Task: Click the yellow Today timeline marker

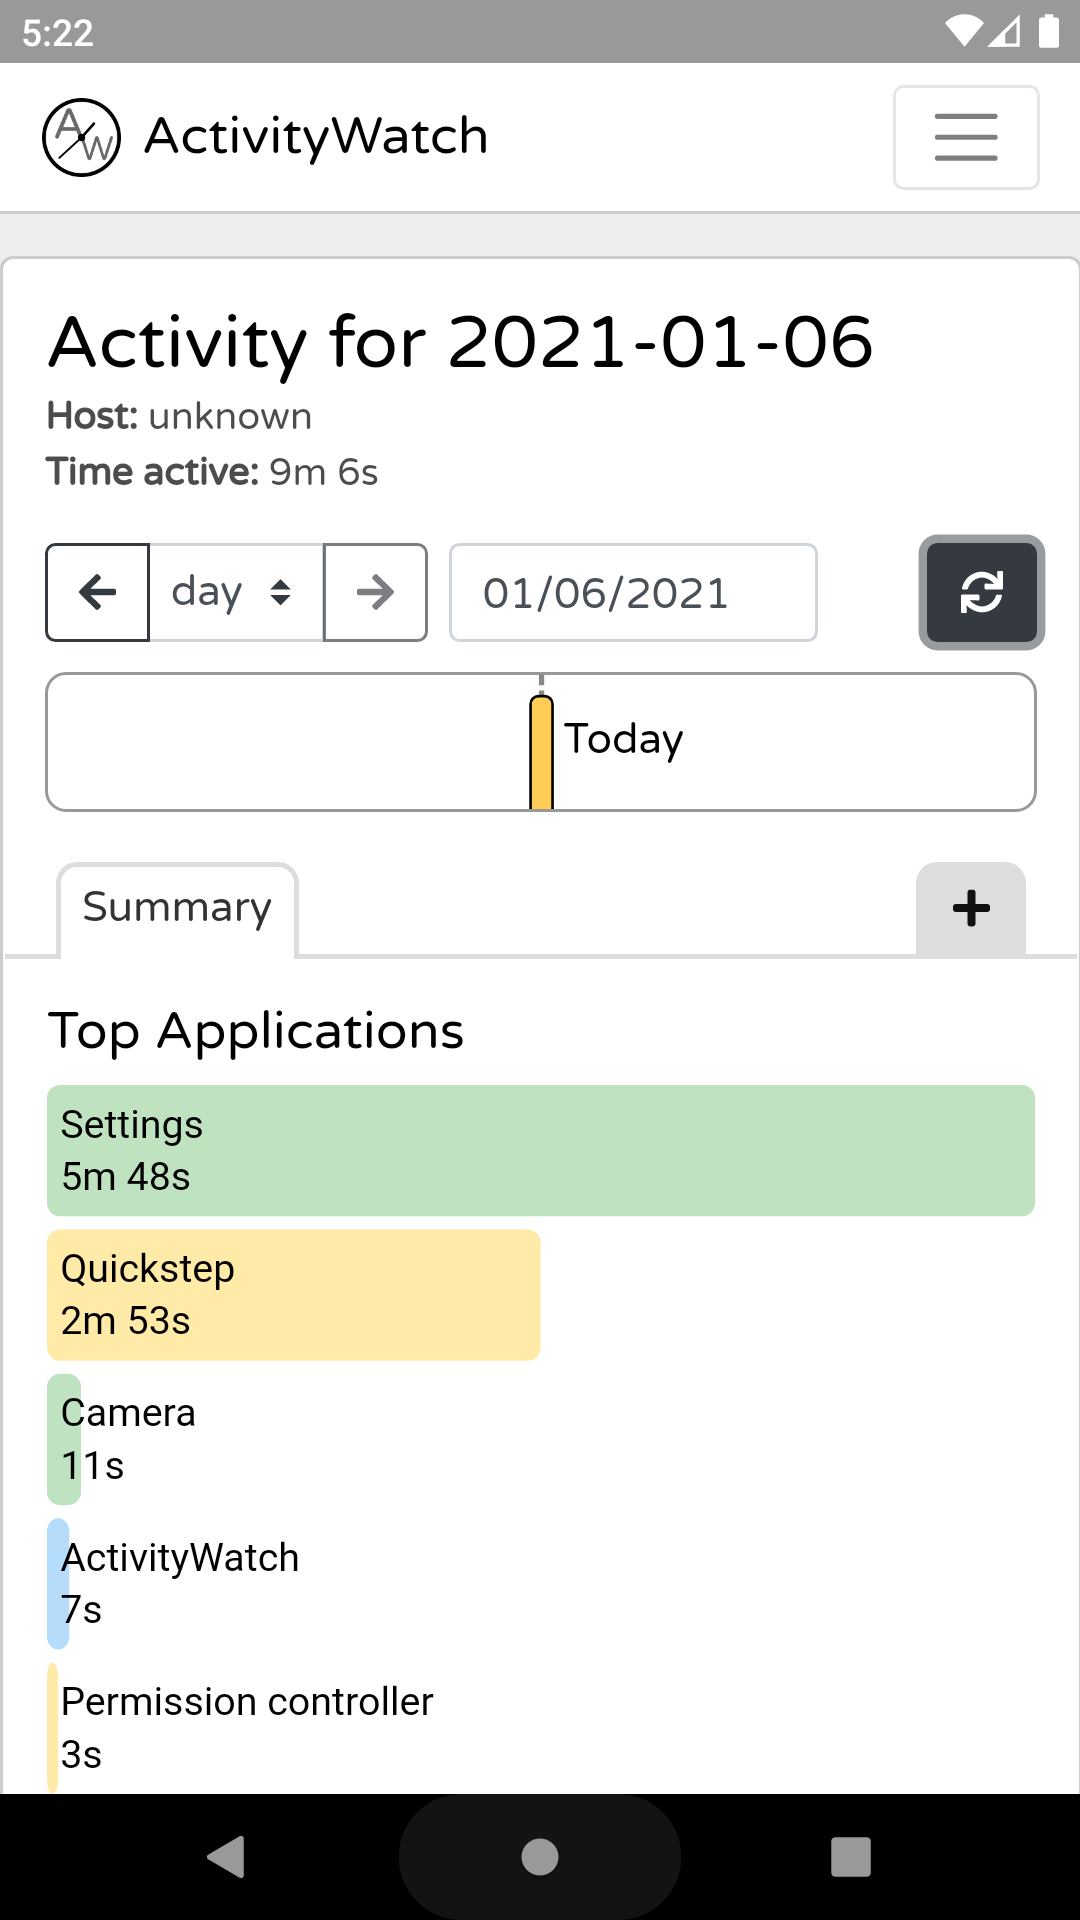Action: click(x=541, y=752)
